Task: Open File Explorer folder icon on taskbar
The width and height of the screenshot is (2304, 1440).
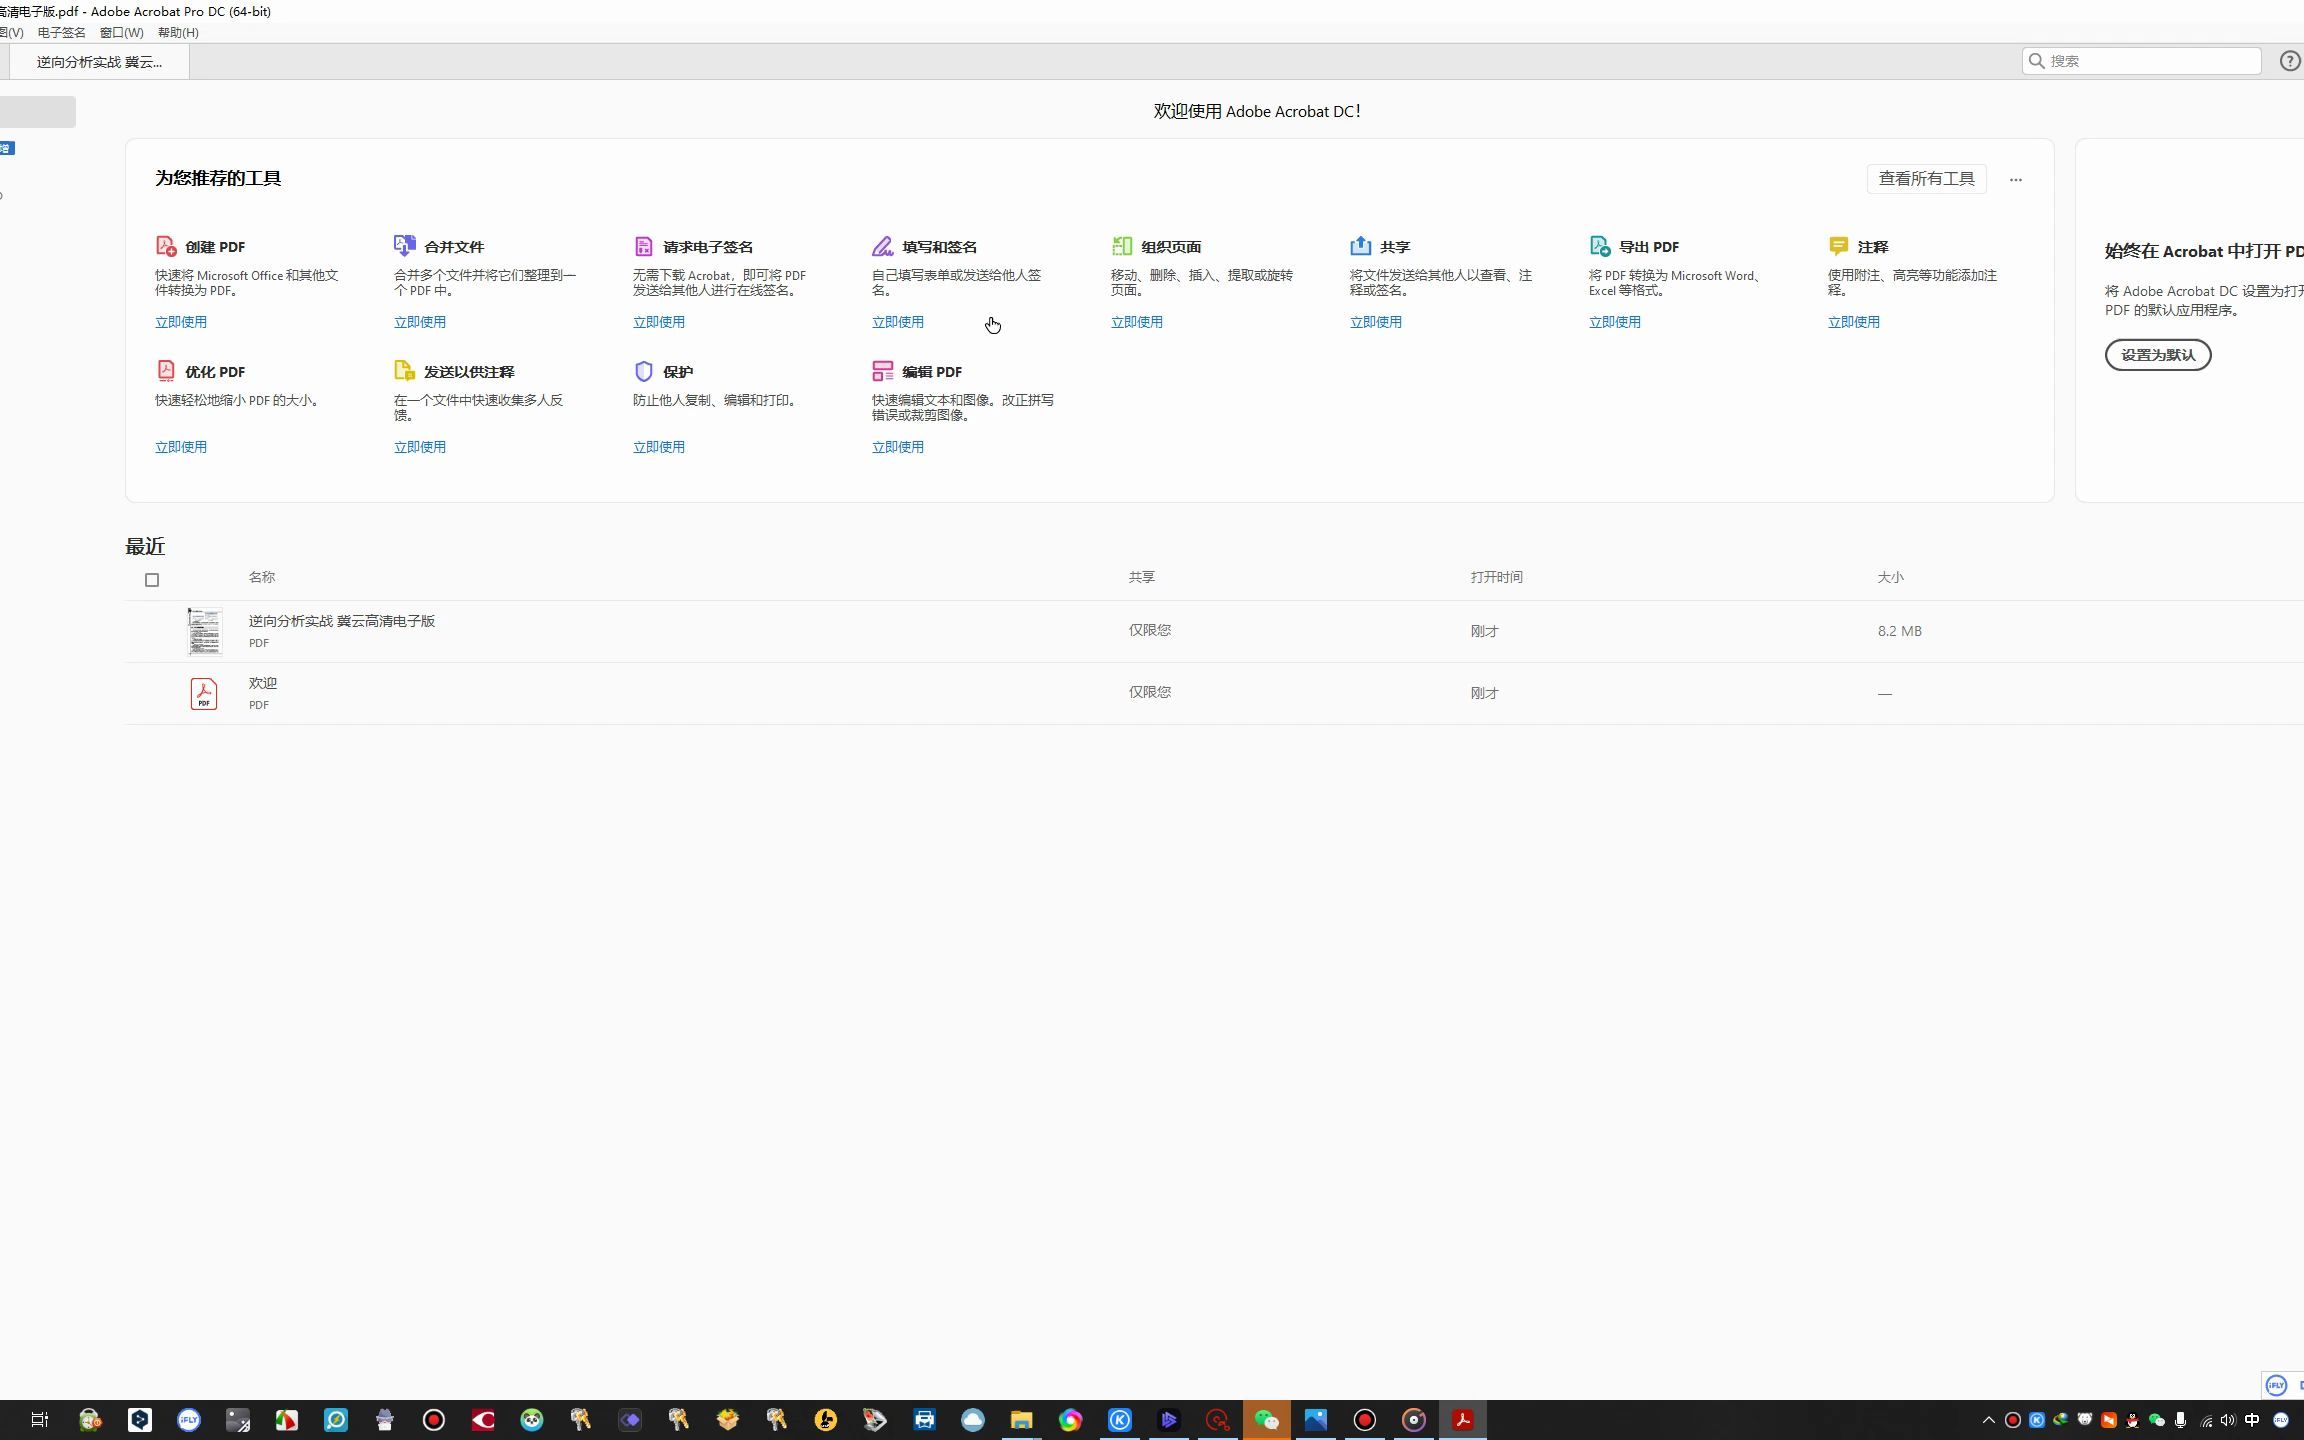Action: [1021, 1420]
